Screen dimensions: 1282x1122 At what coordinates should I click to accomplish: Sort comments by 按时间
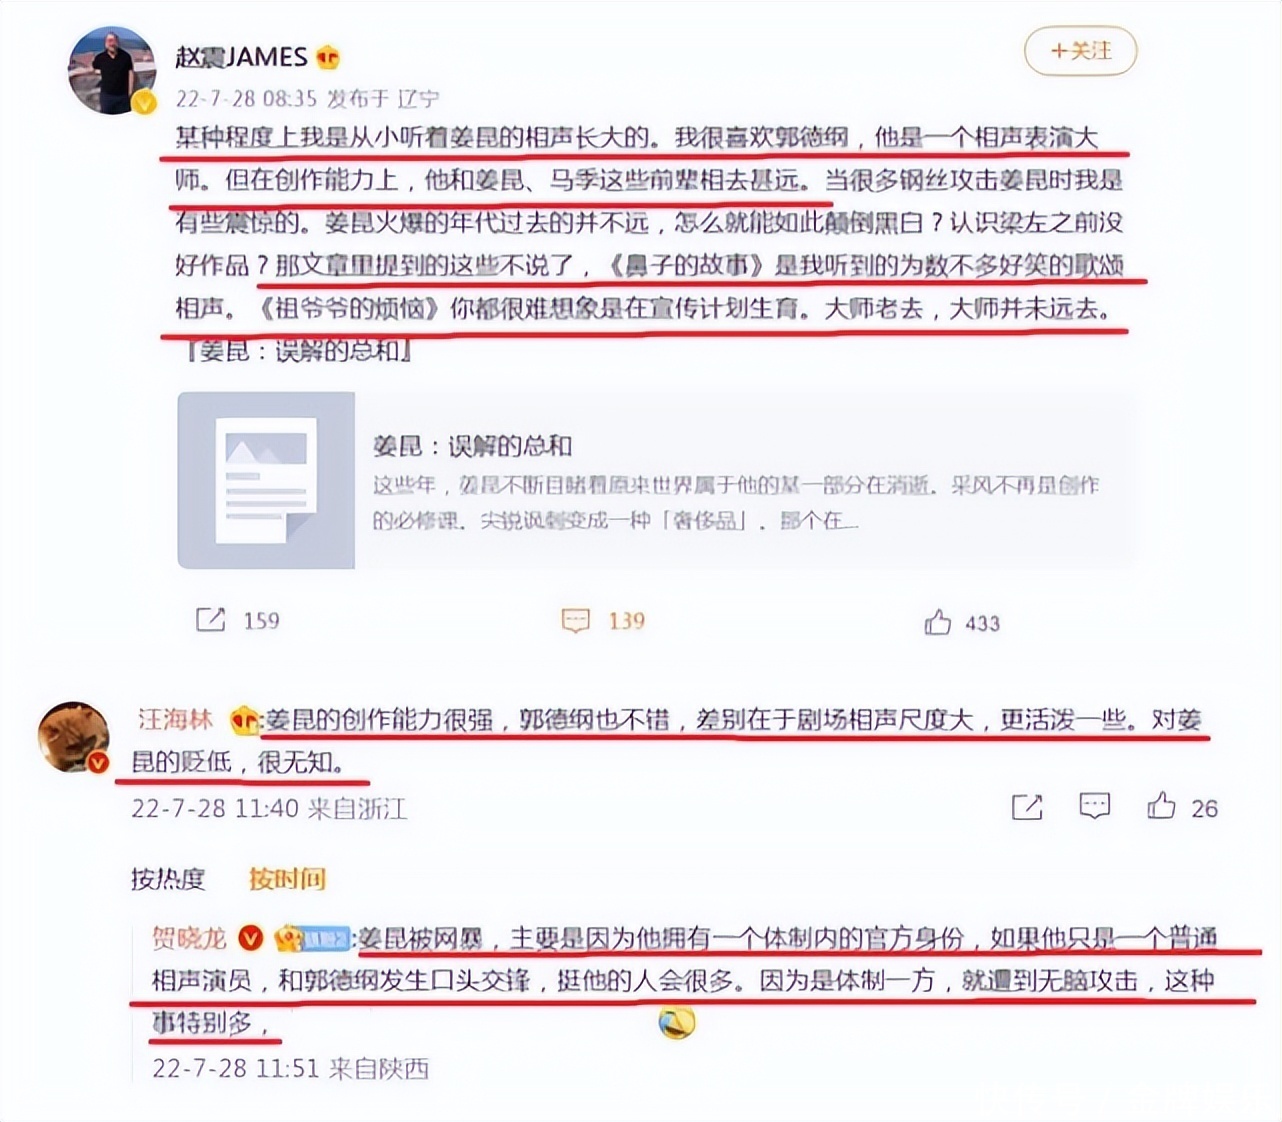tap(287, 879)
